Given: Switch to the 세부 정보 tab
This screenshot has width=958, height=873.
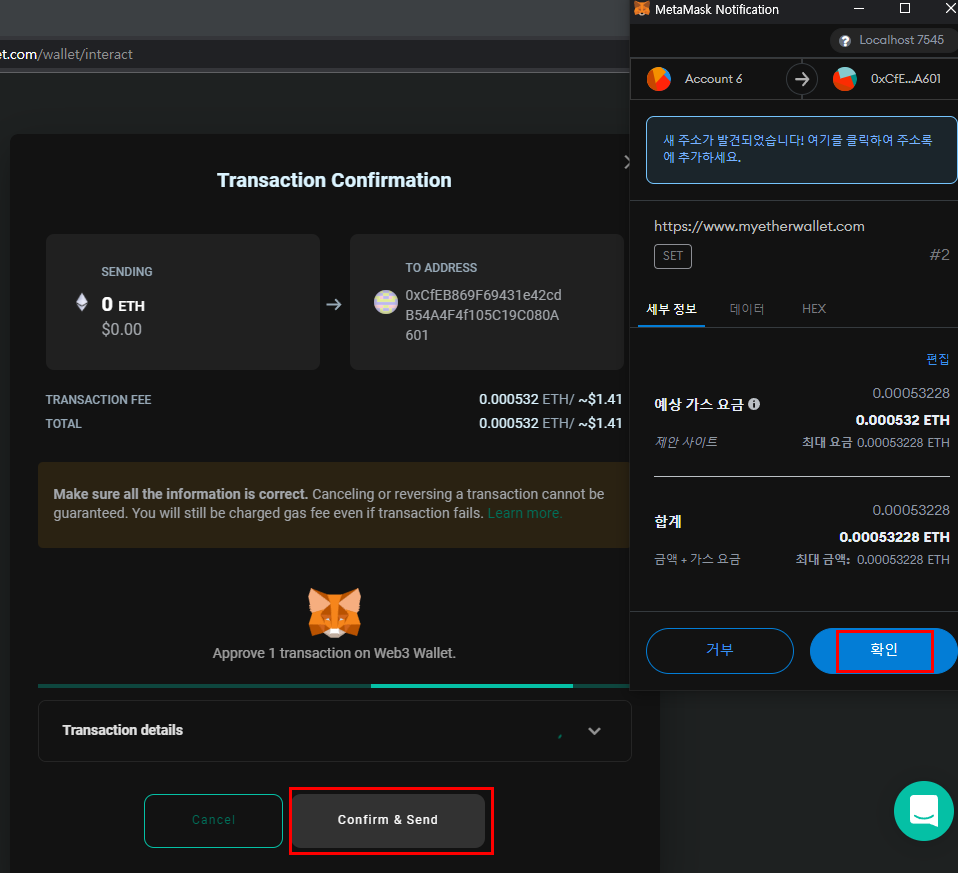Looking at the screenshot, I should click(x=671, y=309).
